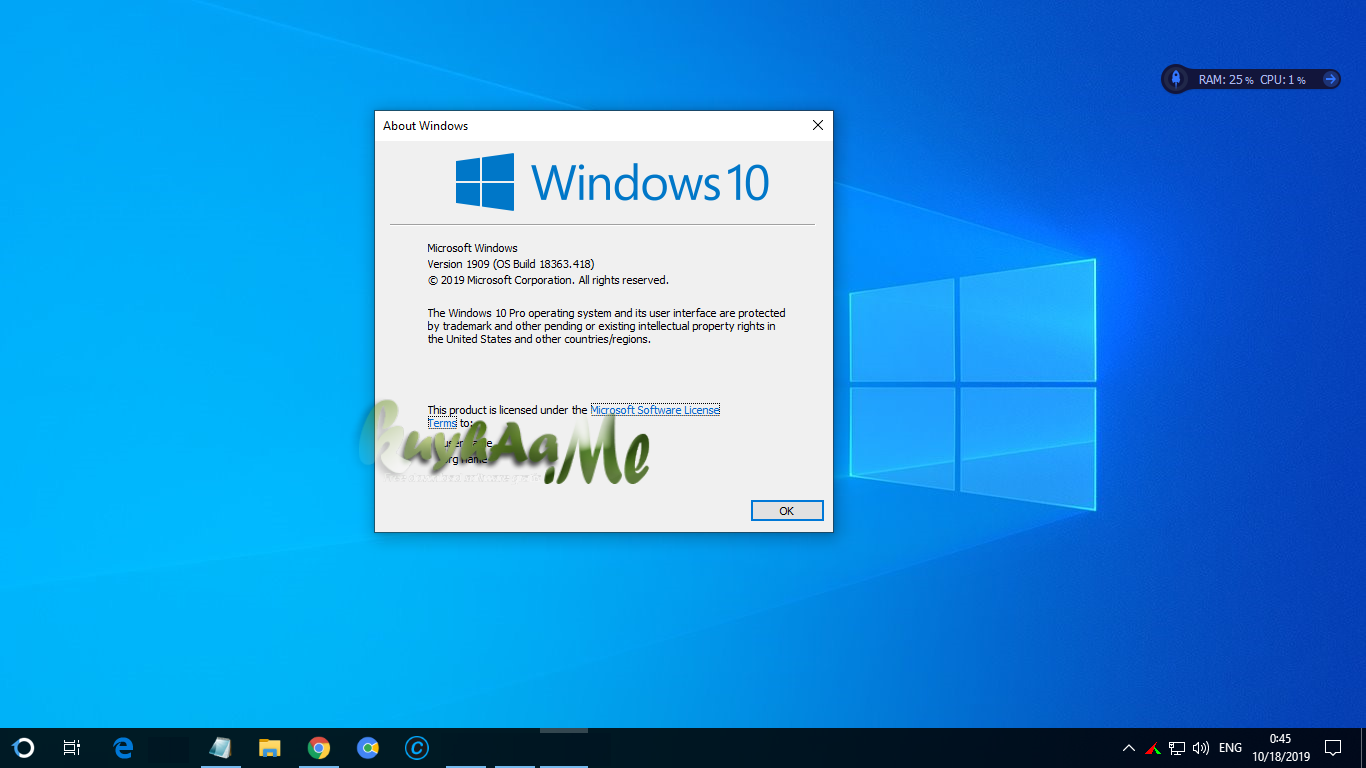
Task: Open the network status tray icon
Action: point(1176,747)
